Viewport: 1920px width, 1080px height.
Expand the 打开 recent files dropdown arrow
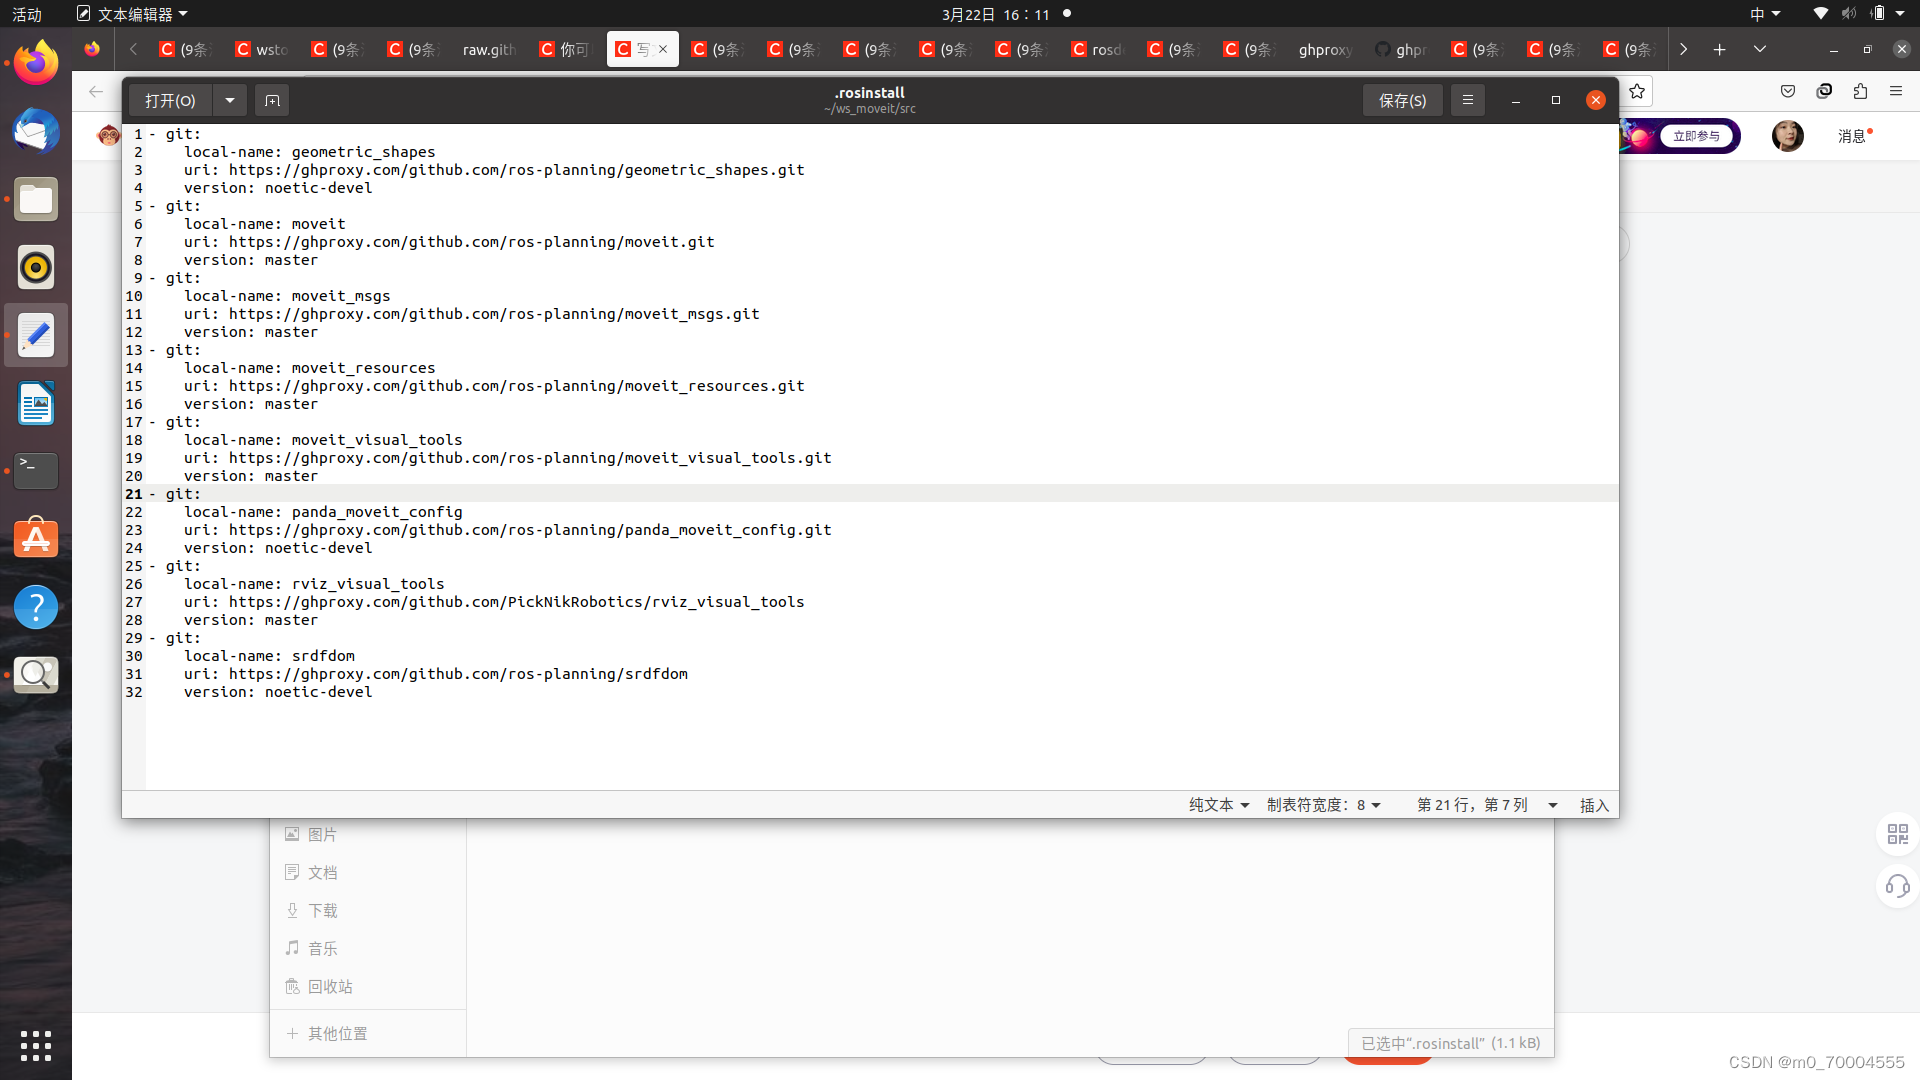click(x=230, y=100)
